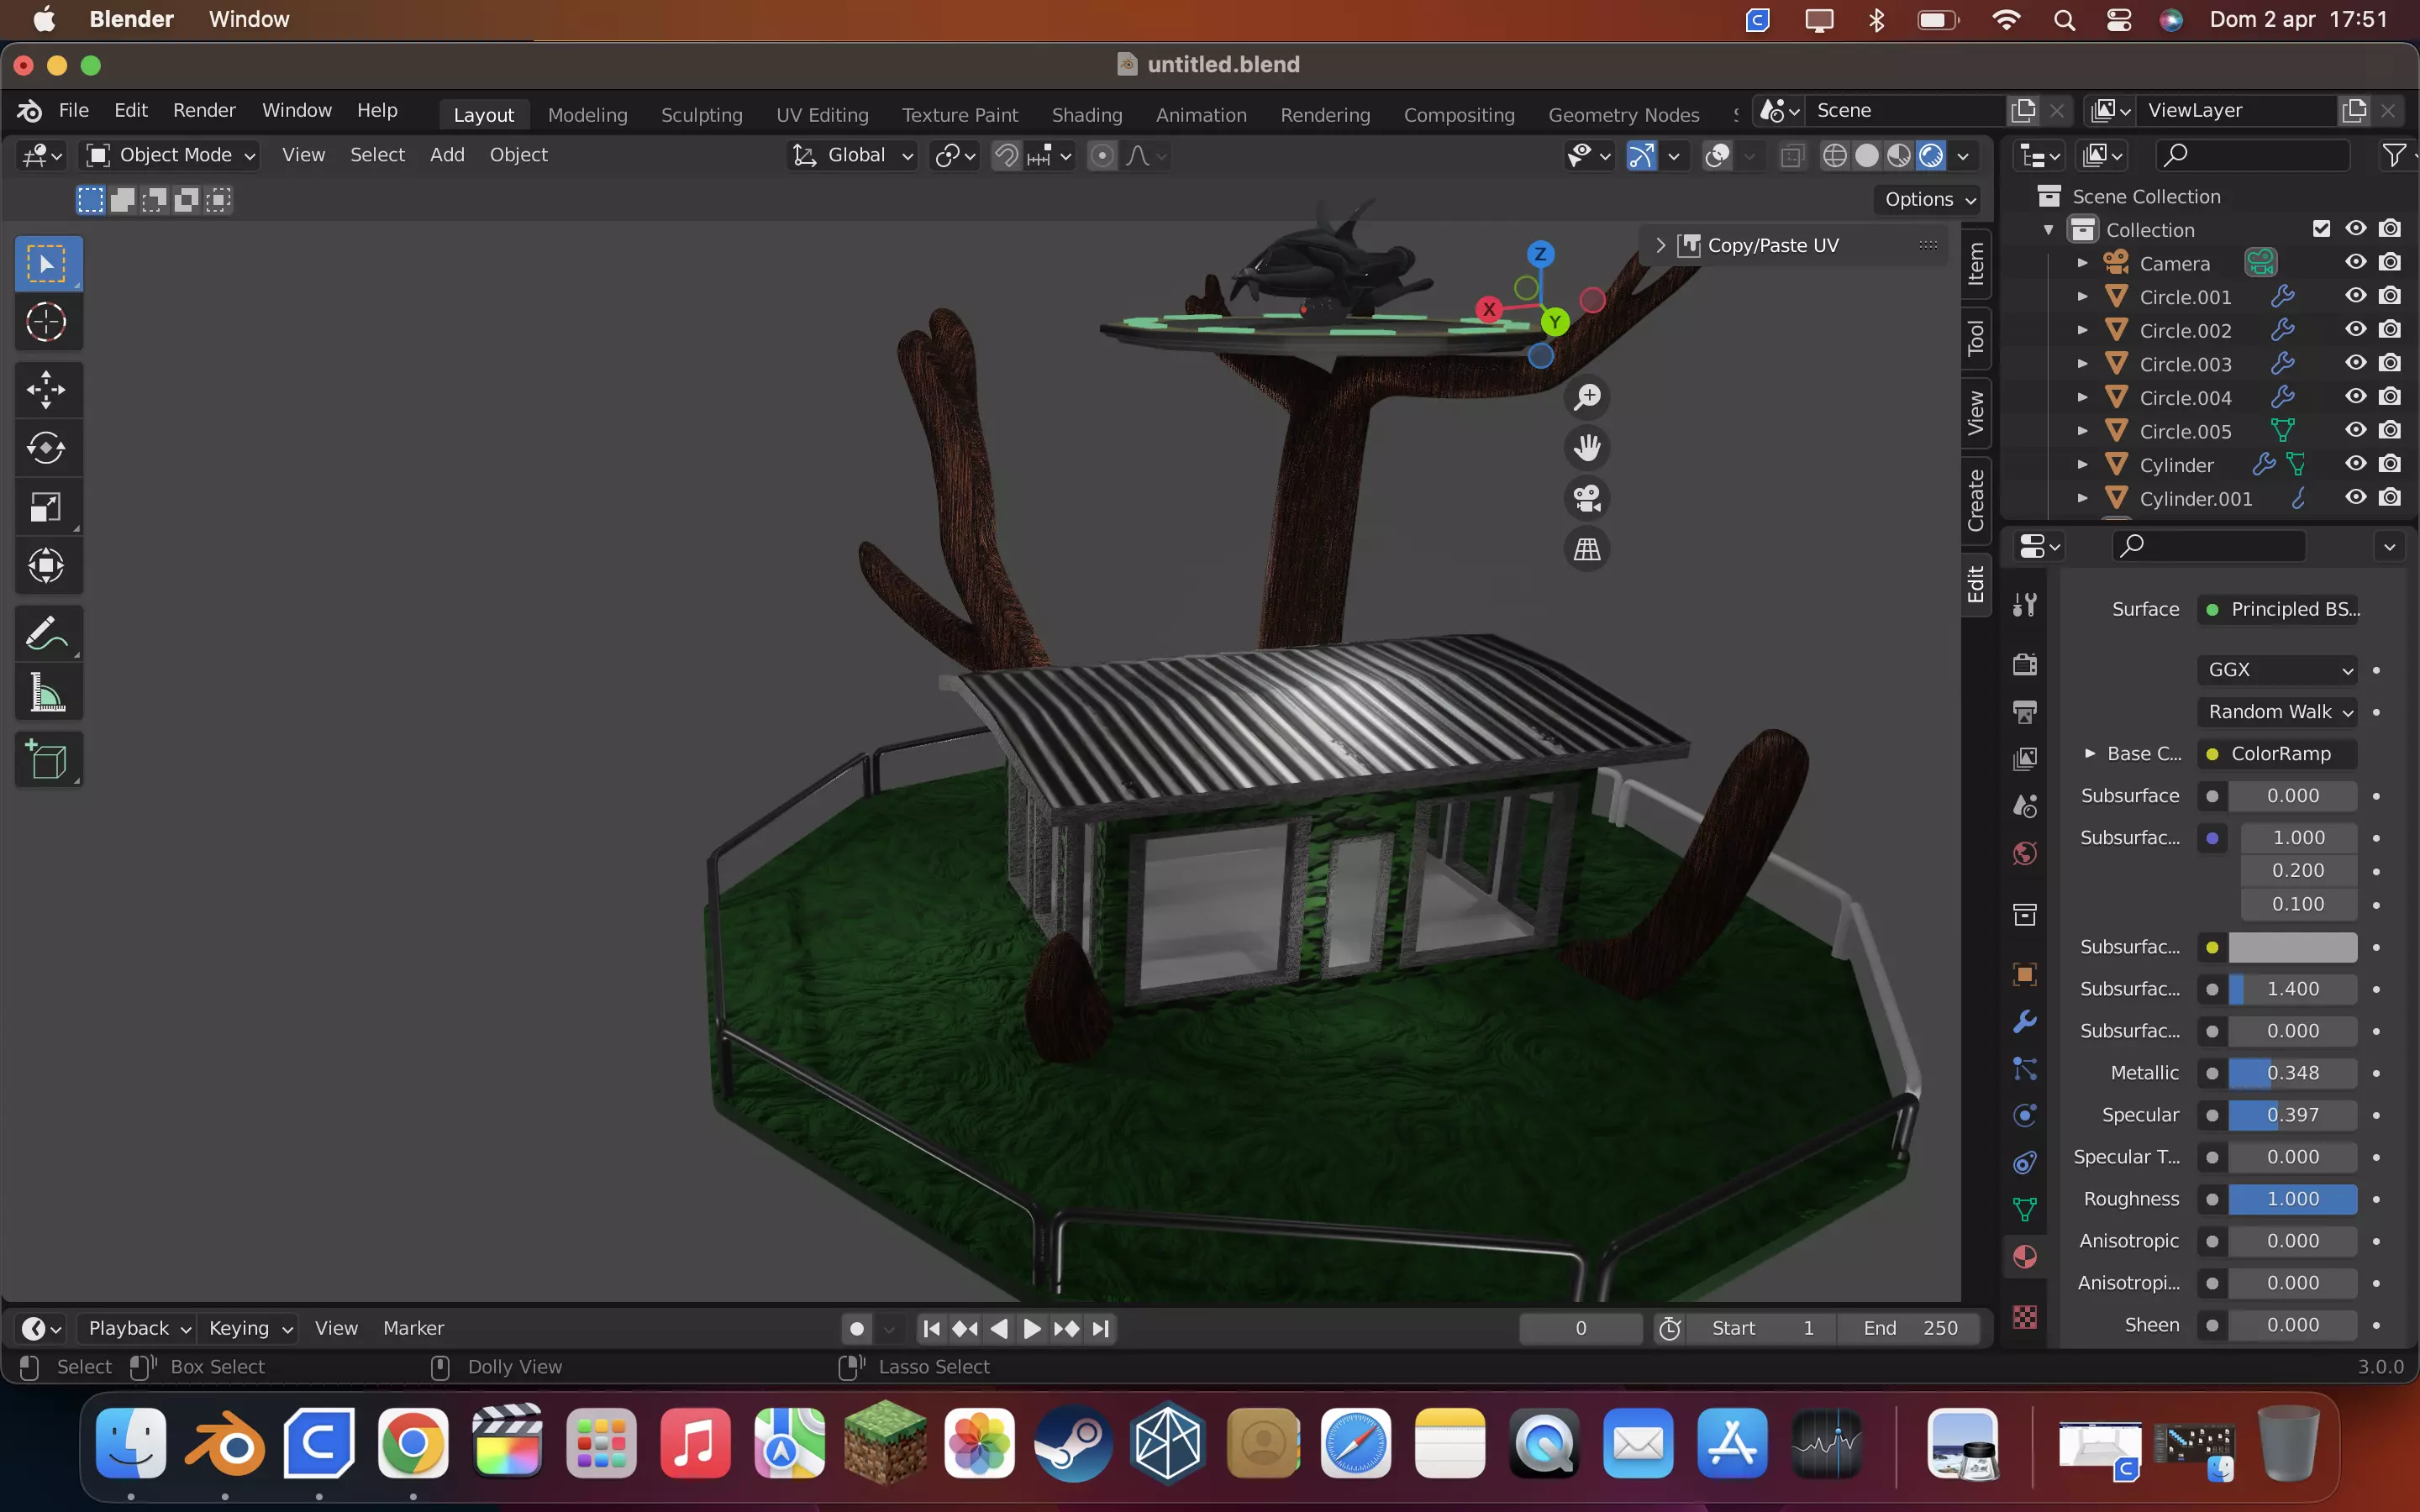Open the Render menu
The height and width of the screenshot is (1512, 2420).
coord(204,110)
